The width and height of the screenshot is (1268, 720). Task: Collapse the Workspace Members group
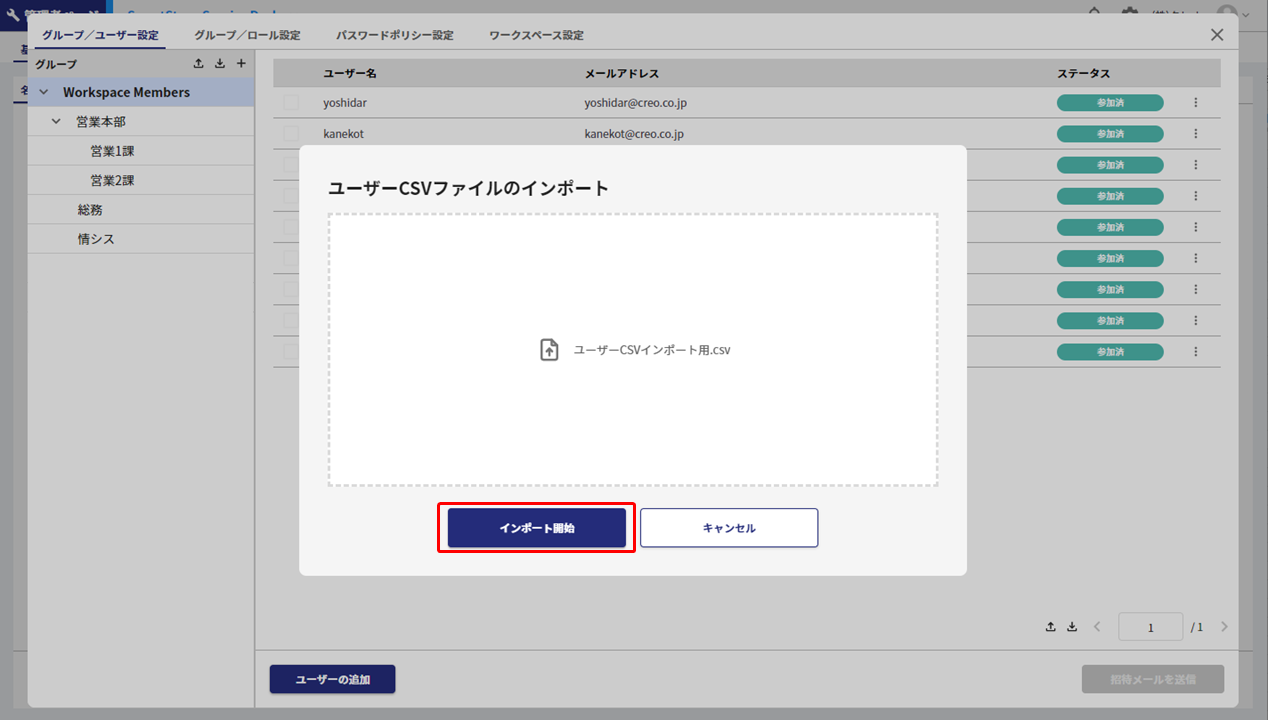[x=43, y=92]
